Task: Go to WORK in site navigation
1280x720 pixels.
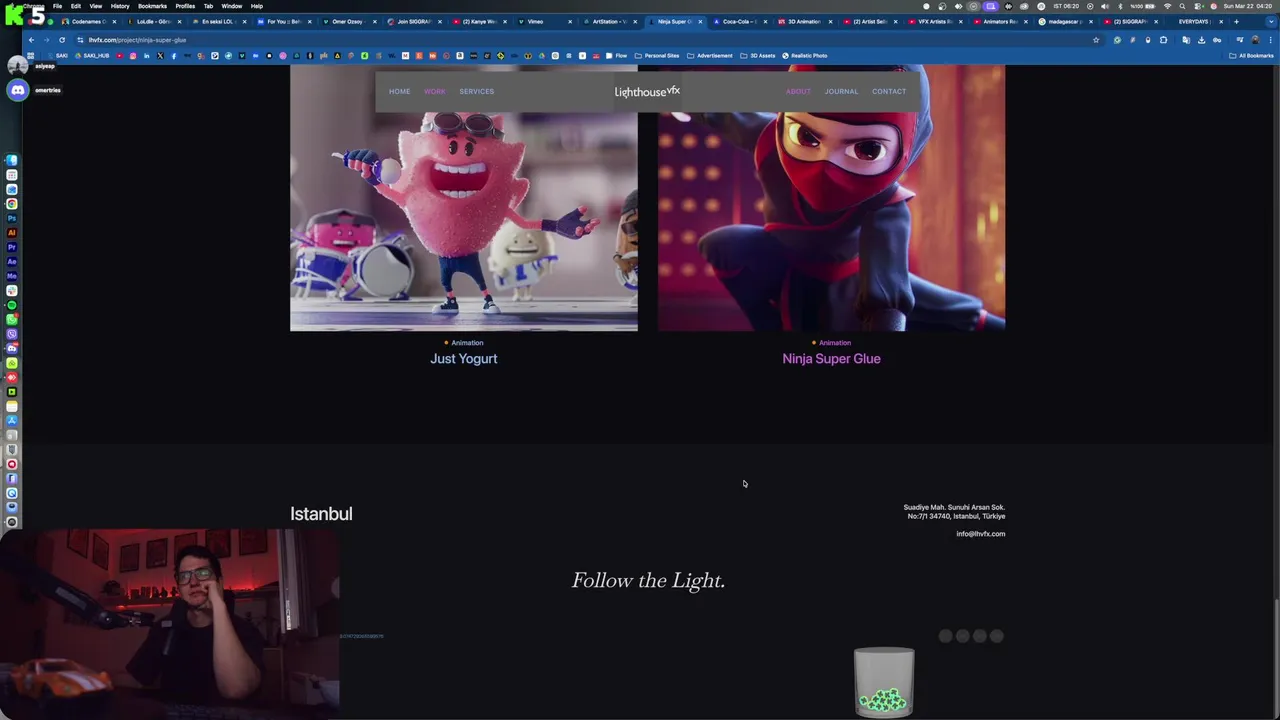Action: (x=434, y=91)
